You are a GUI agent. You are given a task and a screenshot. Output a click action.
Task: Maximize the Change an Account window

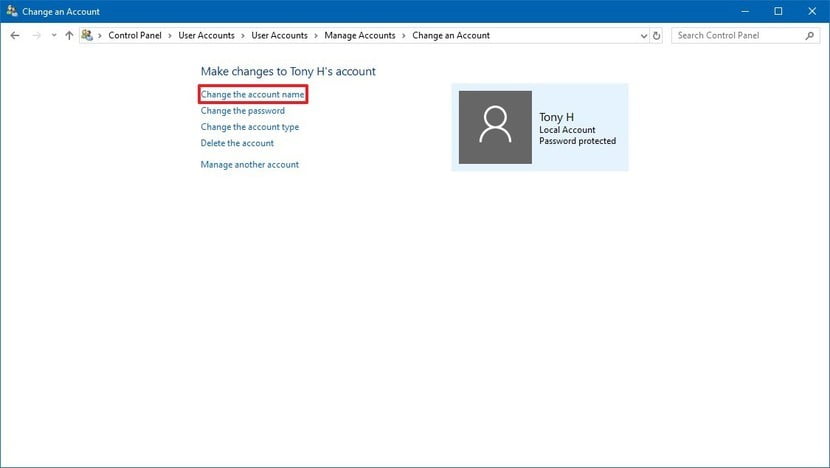point(778,11)
